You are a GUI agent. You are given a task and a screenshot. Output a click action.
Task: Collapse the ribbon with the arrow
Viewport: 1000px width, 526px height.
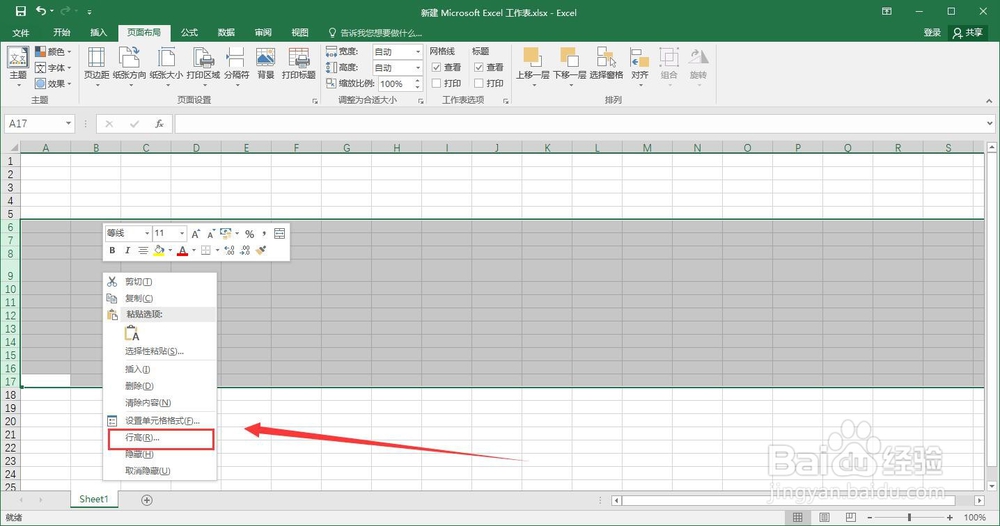(989, 101)
